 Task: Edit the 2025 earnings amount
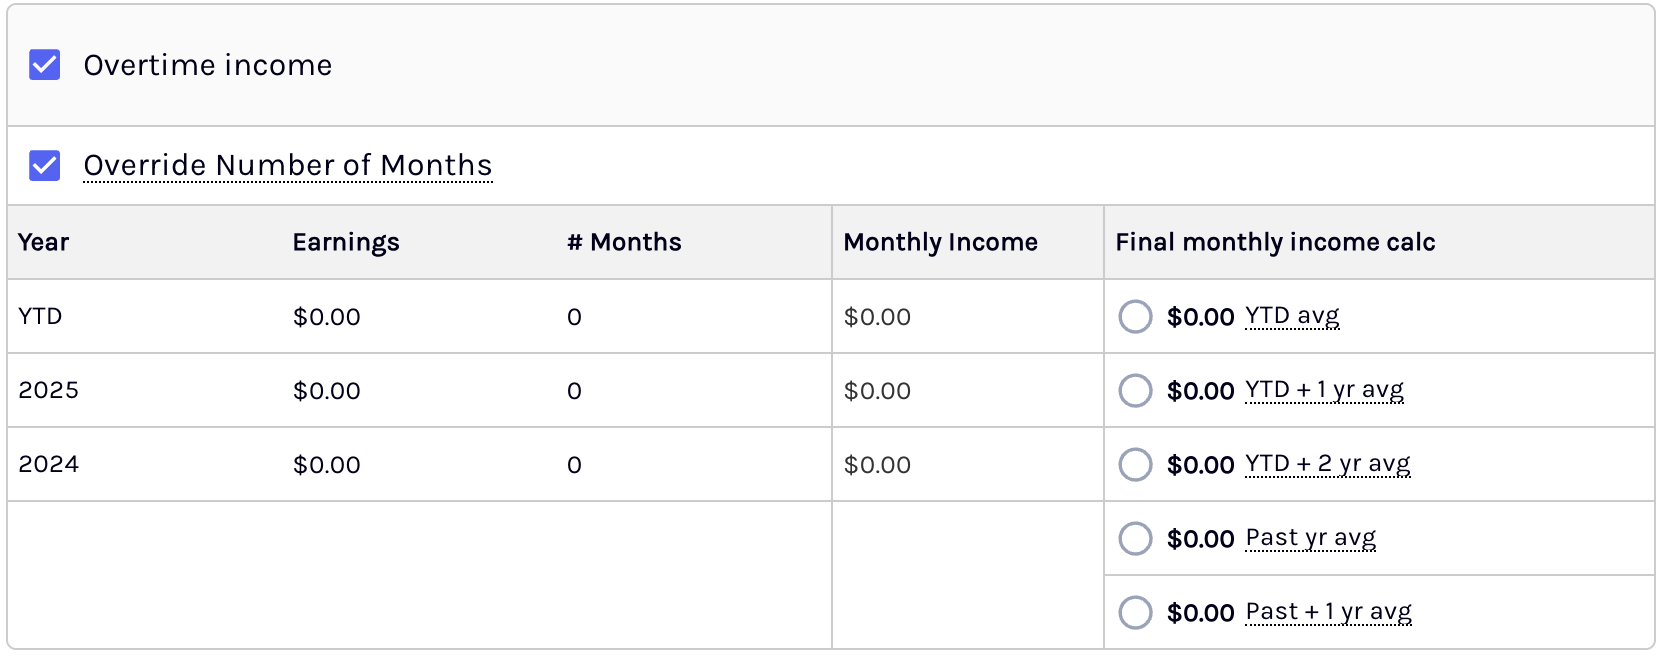pos(327,391)
